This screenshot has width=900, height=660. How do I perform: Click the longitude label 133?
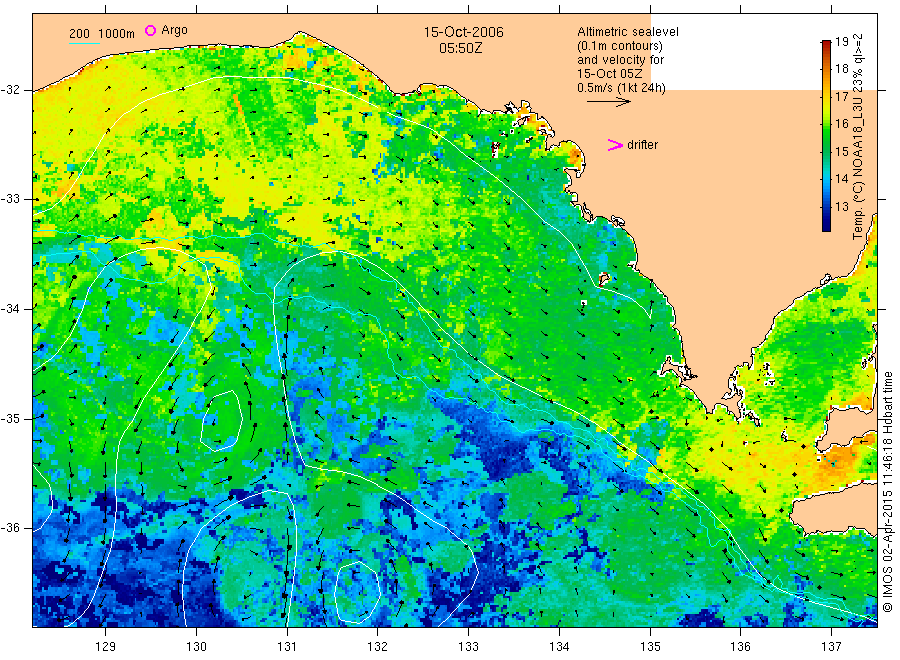coord(468,647)
